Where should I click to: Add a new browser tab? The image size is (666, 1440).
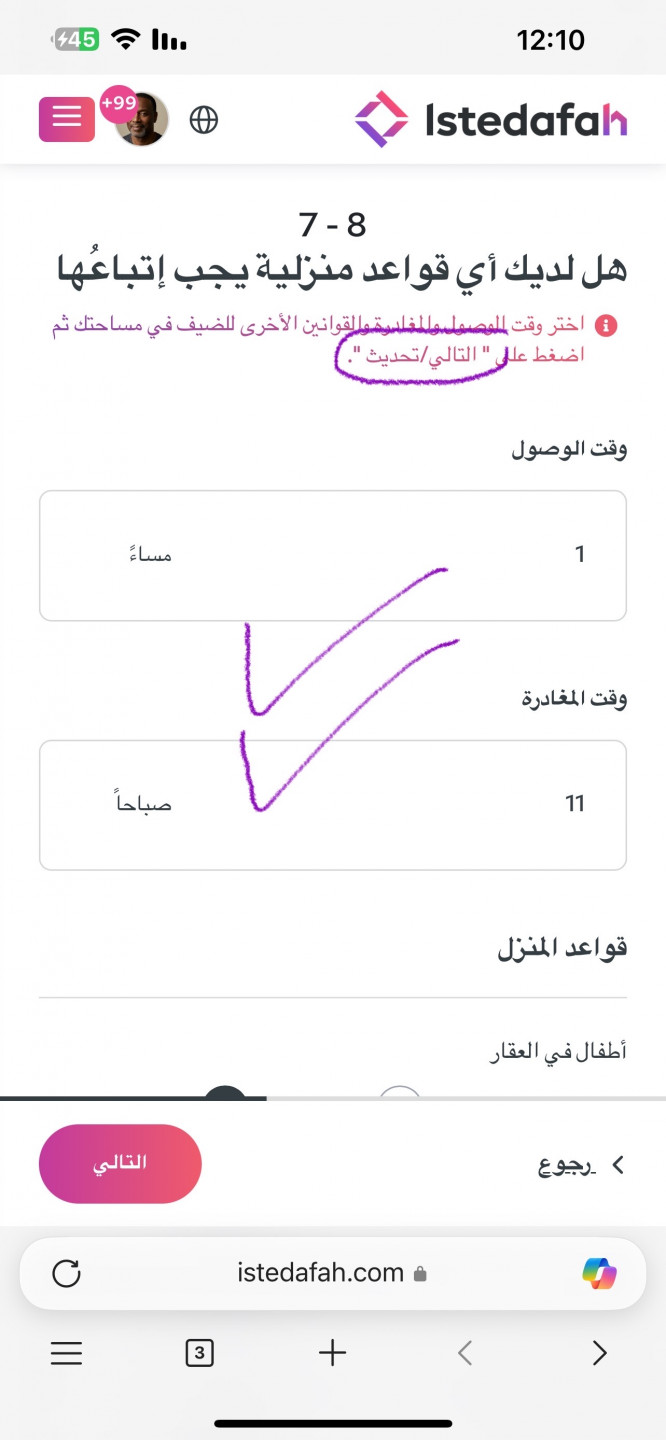click(332, 1353)
